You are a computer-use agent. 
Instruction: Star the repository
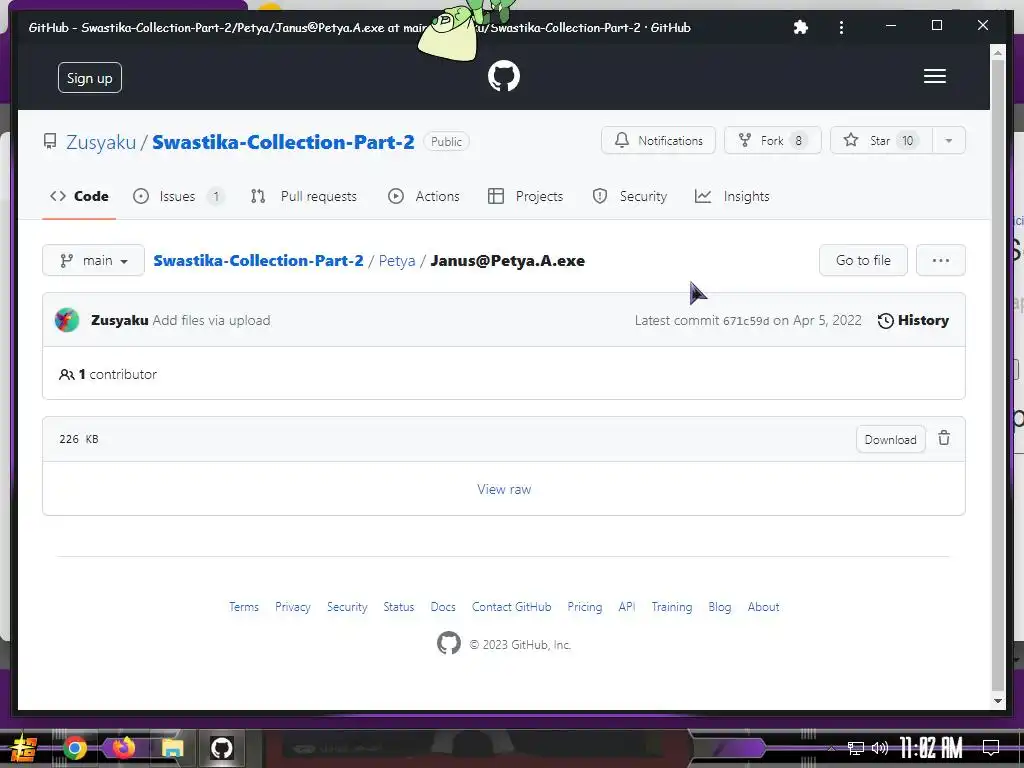pyautogui.click(x=882, y=140)
